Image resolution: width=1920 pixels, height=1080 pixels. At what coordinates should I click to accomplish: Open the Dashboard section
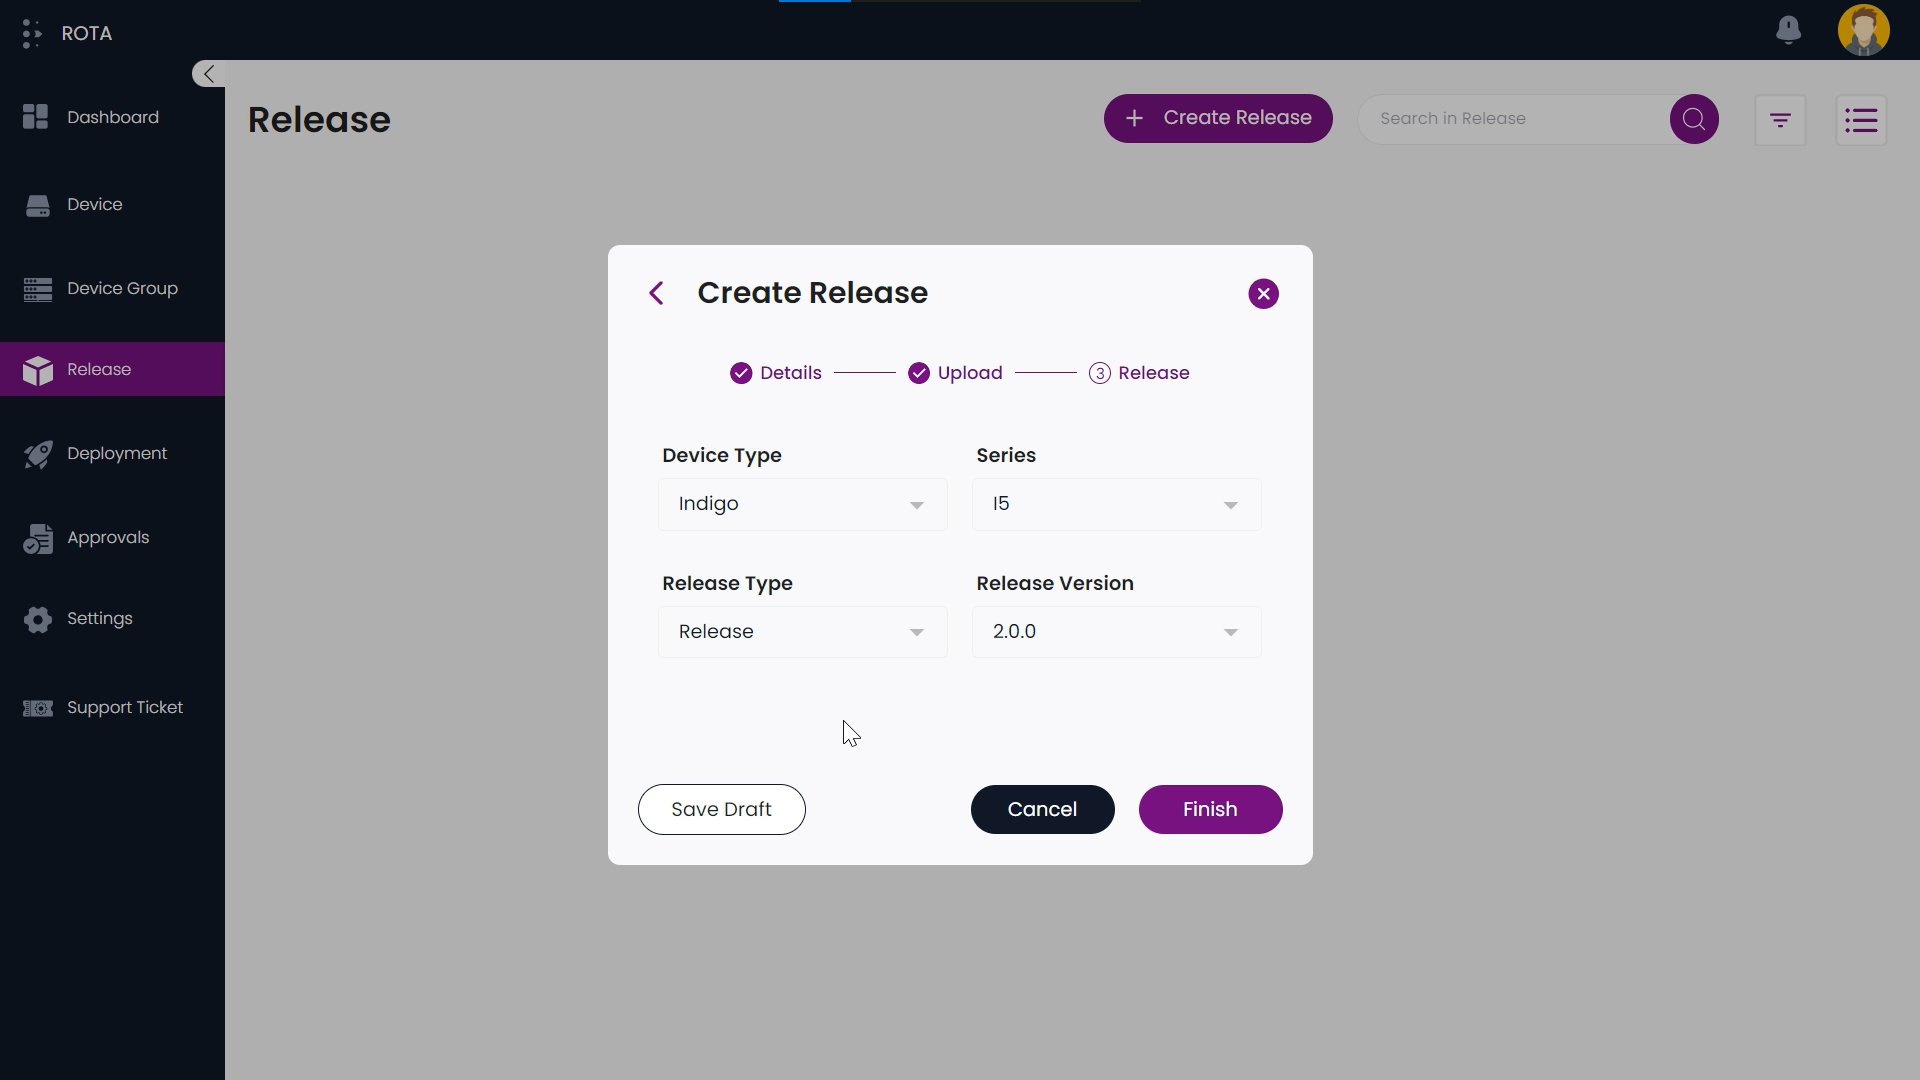(x=112, y=117)
